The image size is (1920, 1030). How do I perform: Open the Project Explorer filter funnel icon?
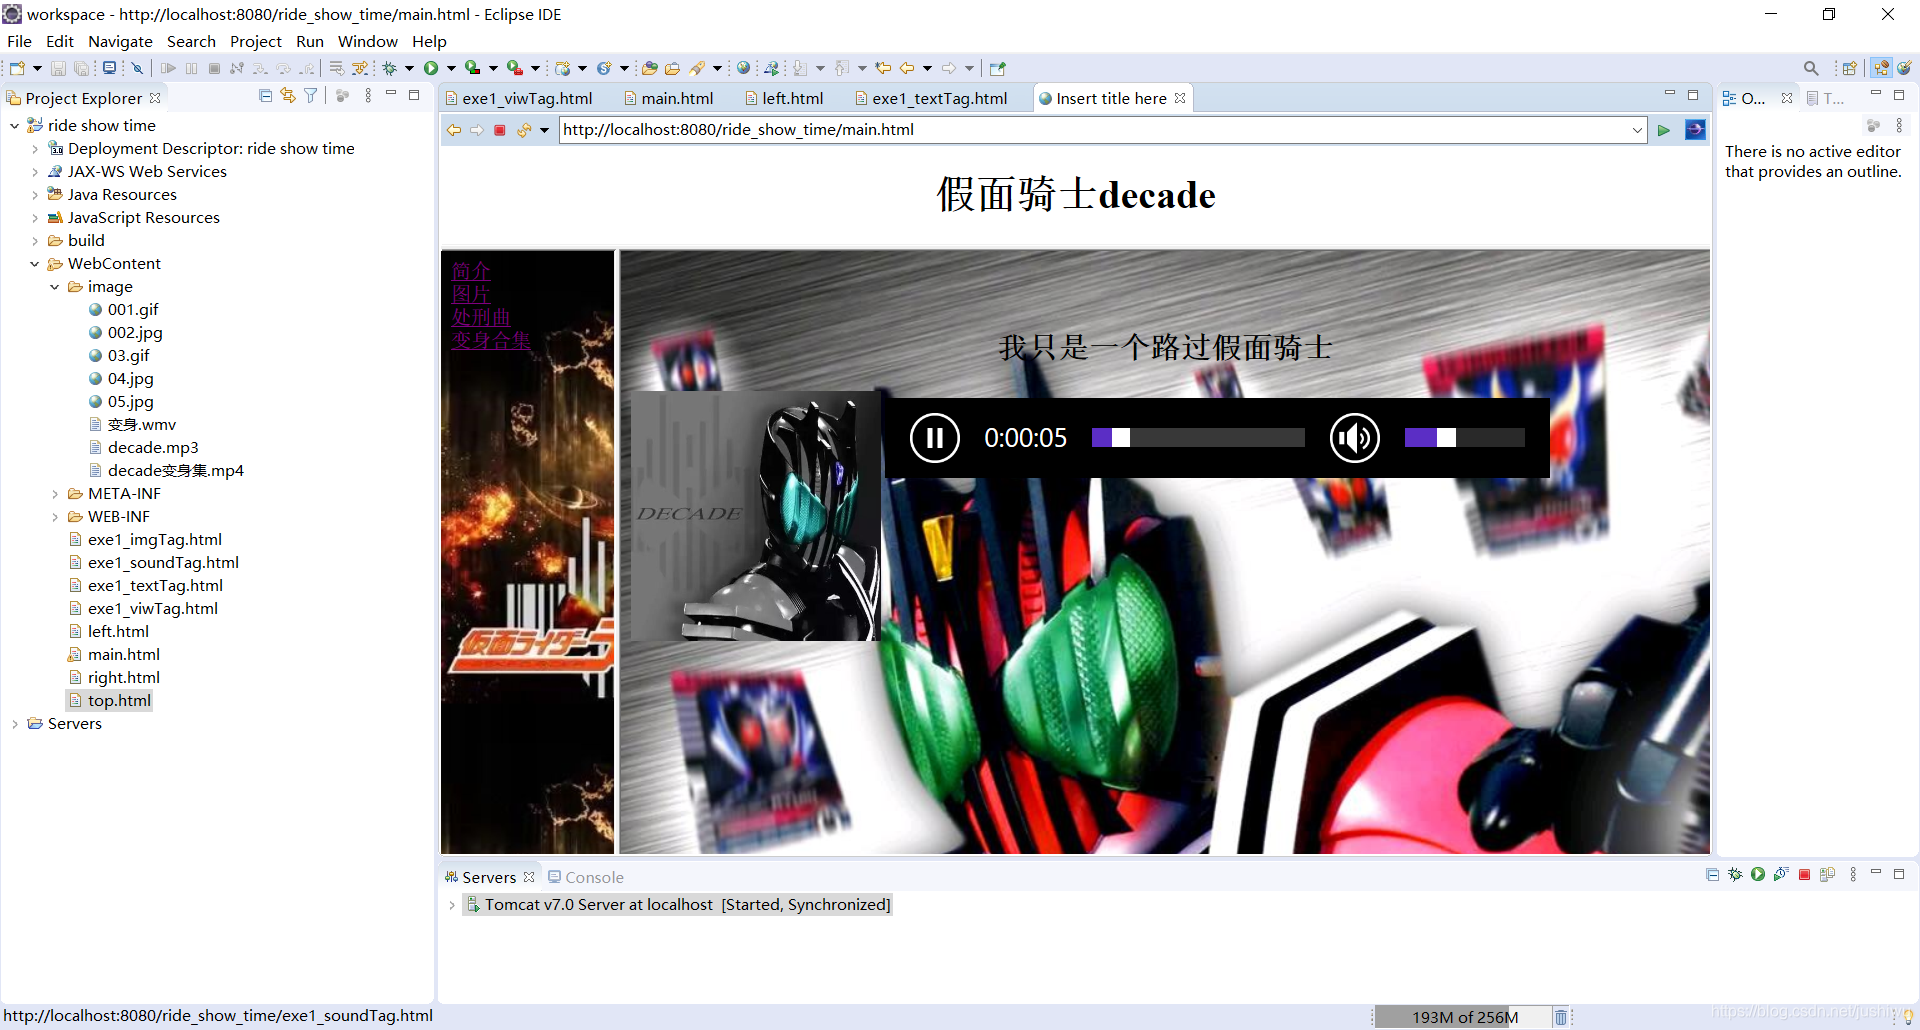pyautogui.click(x=311, y=96)
